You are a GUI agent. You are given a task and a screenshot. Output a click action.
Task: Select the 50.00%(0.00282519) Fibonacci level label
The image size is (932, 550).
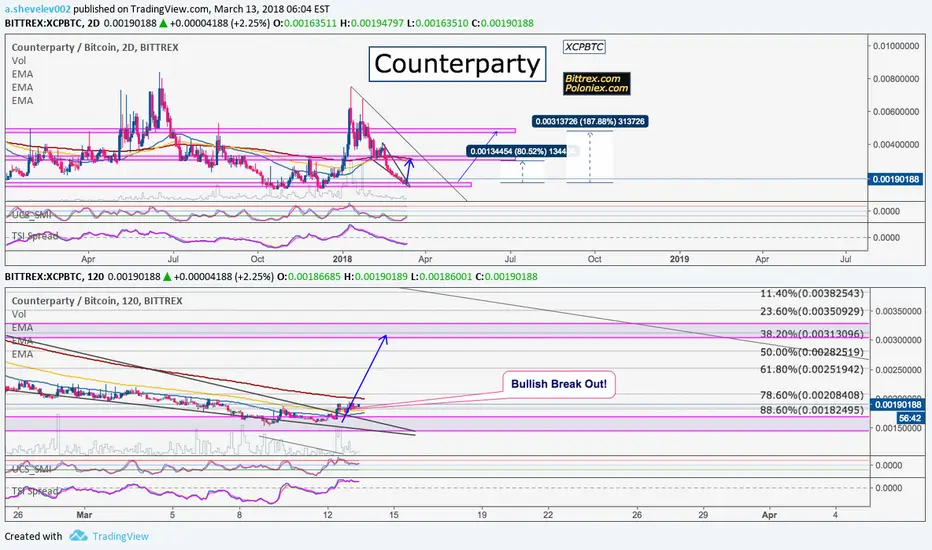tap(812, 351)
